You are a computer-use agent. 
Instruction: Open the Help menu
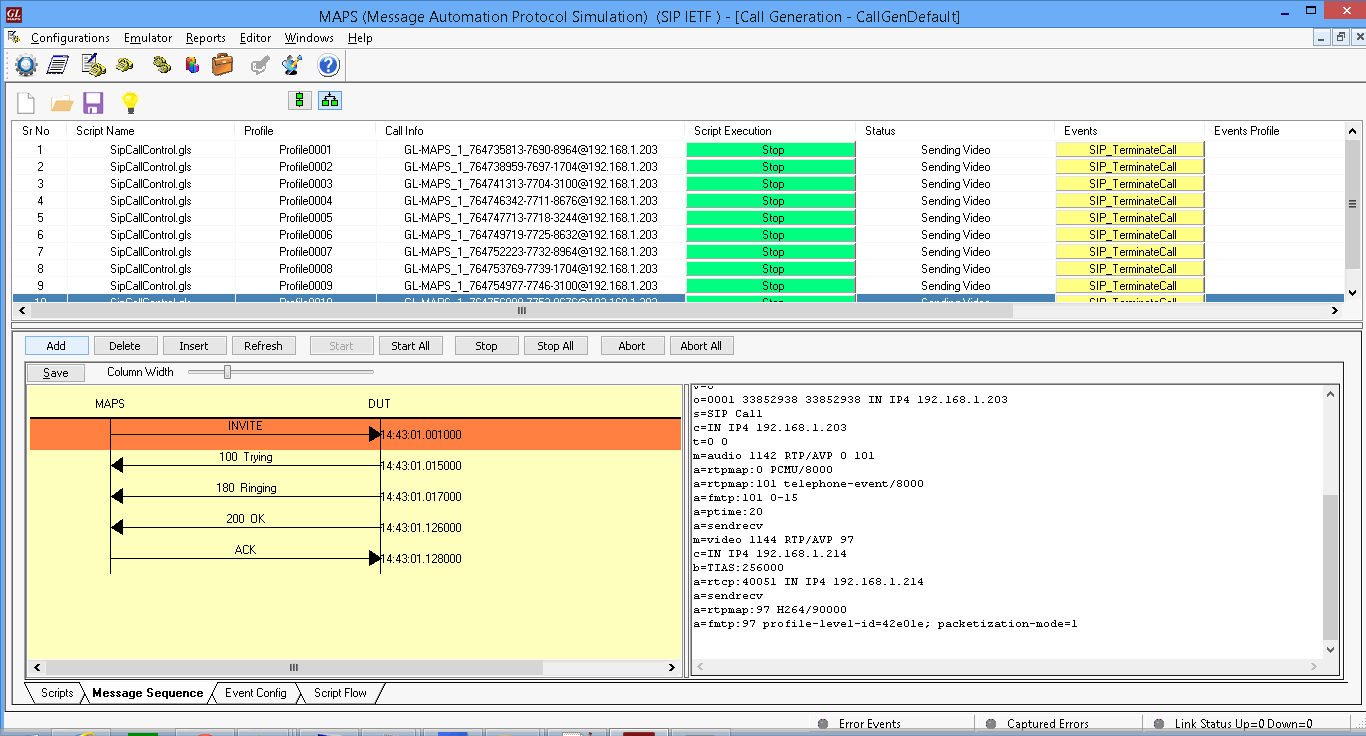coord(360,38)
